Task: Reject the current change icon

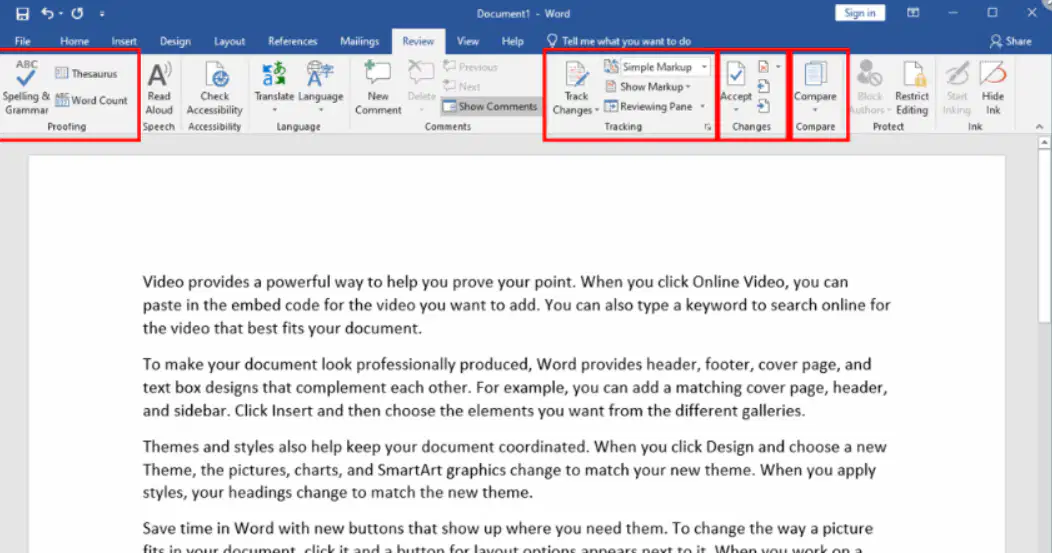Action: click(764, 66)
